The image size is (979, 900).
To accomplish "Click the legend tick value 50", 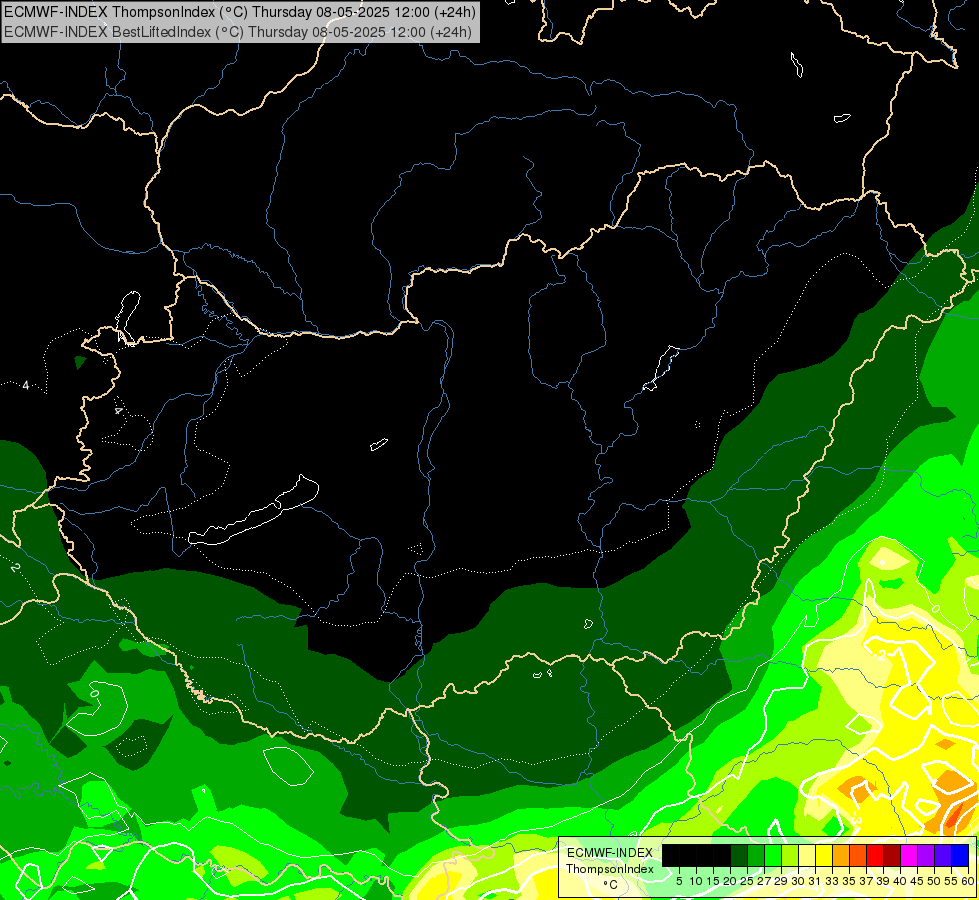I will 933,881.
